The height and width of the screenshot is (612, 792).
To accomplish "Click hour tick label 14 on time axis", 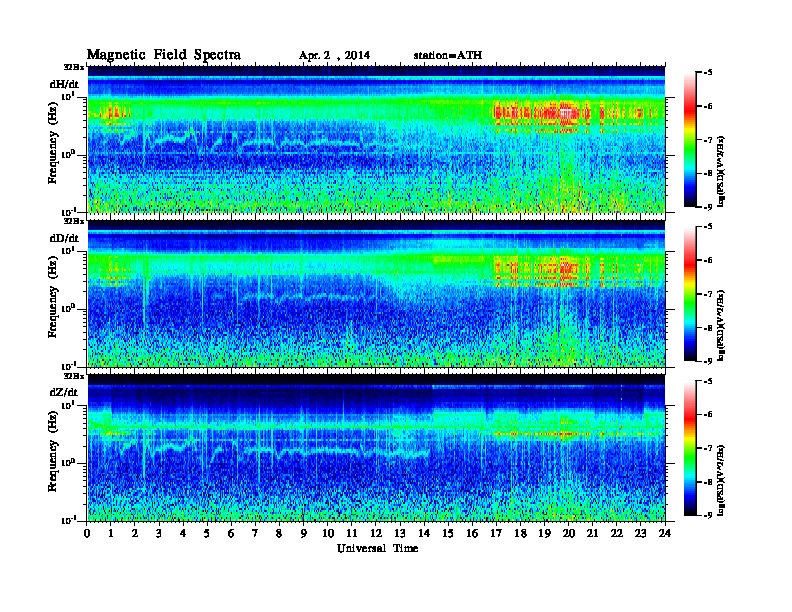I will tap(424, 533).
